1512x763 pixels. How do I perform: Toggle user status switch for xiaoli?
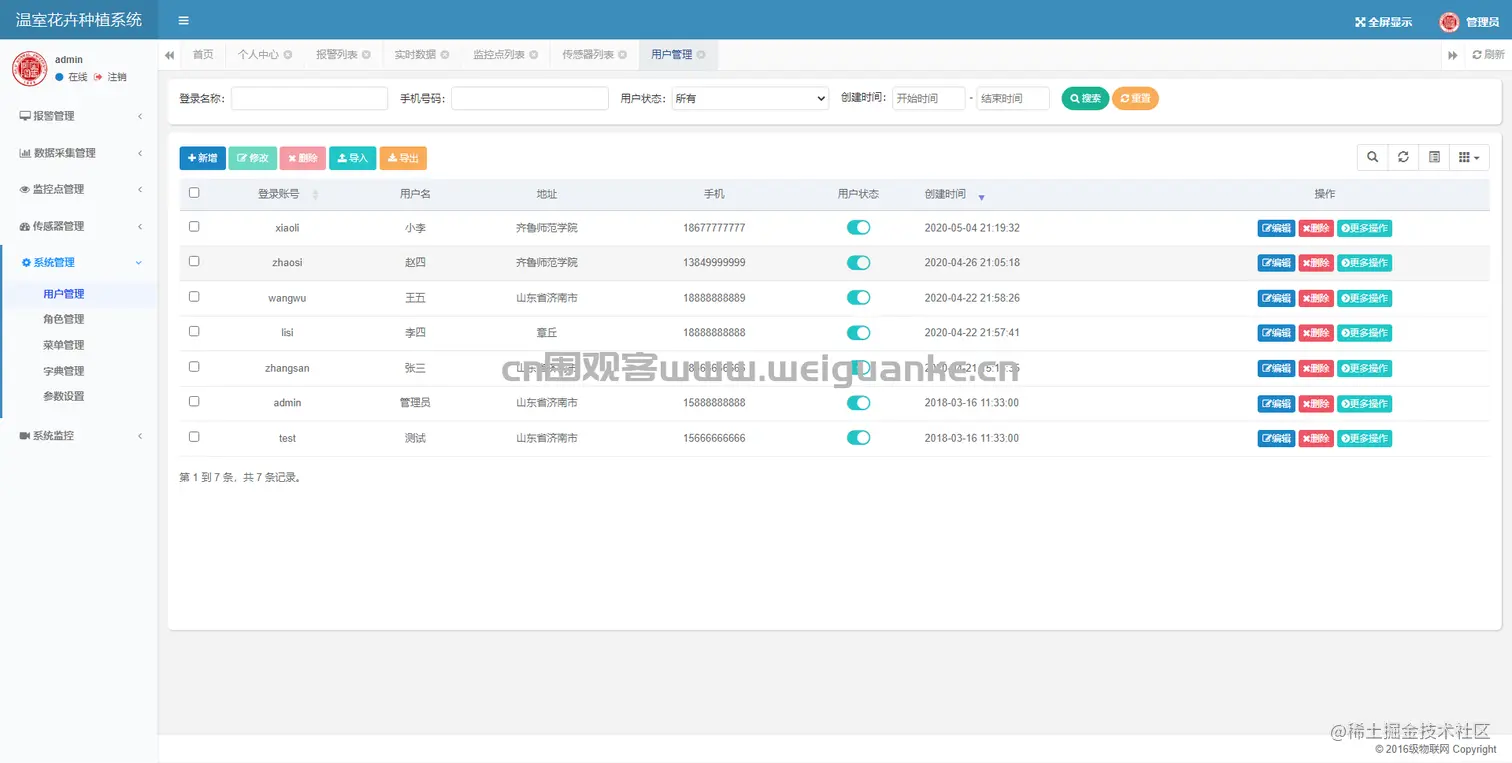858,228
